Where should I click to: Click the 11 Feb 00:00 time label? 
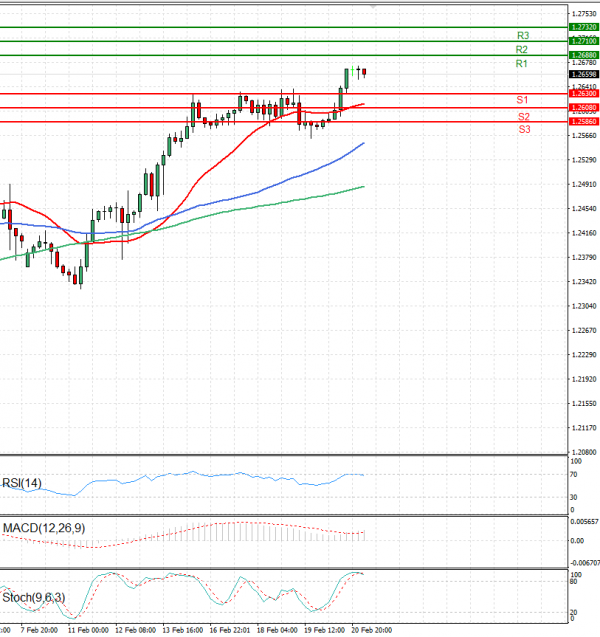[88, 630]
